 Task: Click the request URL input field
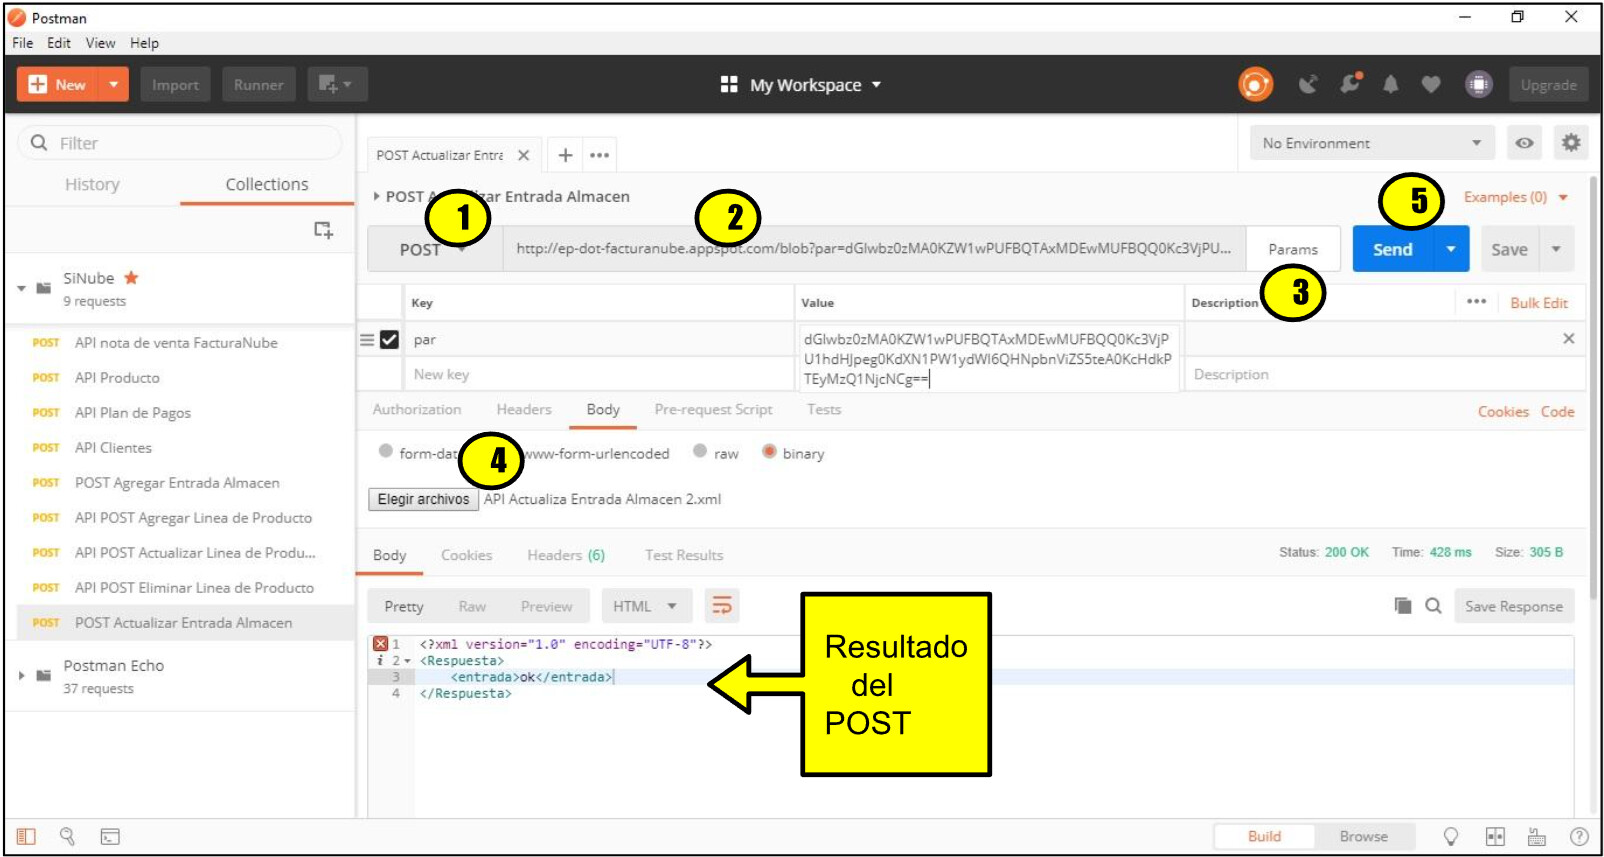pyautogui.click(x=874, y=249)
